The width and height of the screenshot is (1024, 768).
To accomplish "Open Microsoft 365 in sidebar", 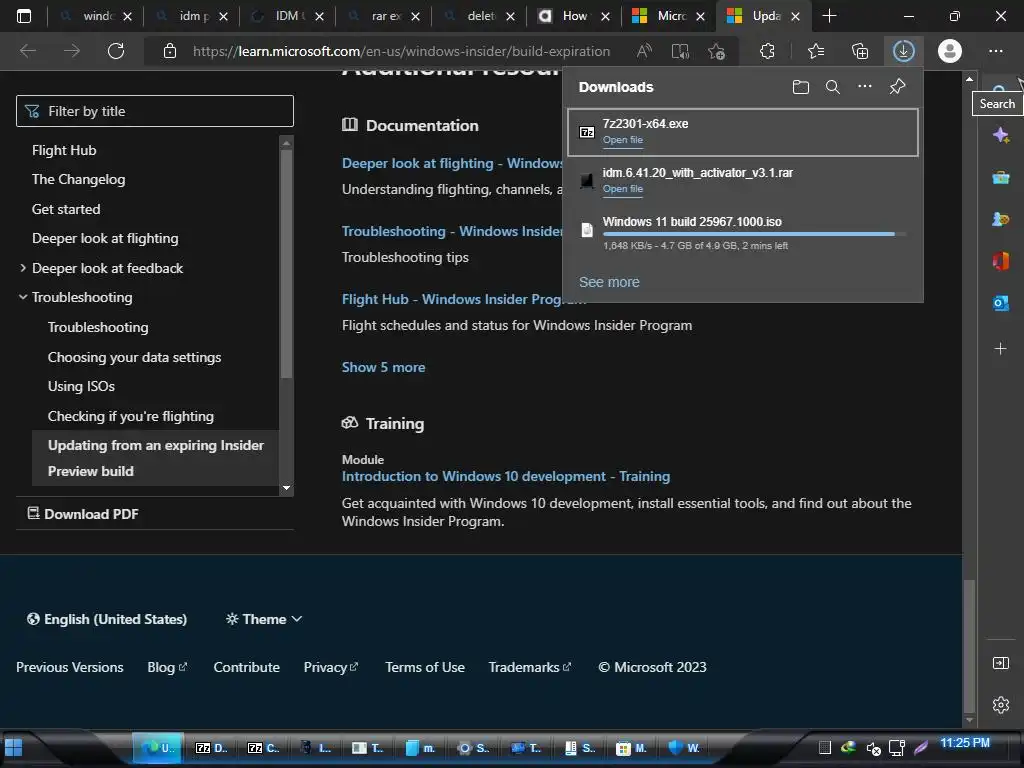I will [1000, 261].
